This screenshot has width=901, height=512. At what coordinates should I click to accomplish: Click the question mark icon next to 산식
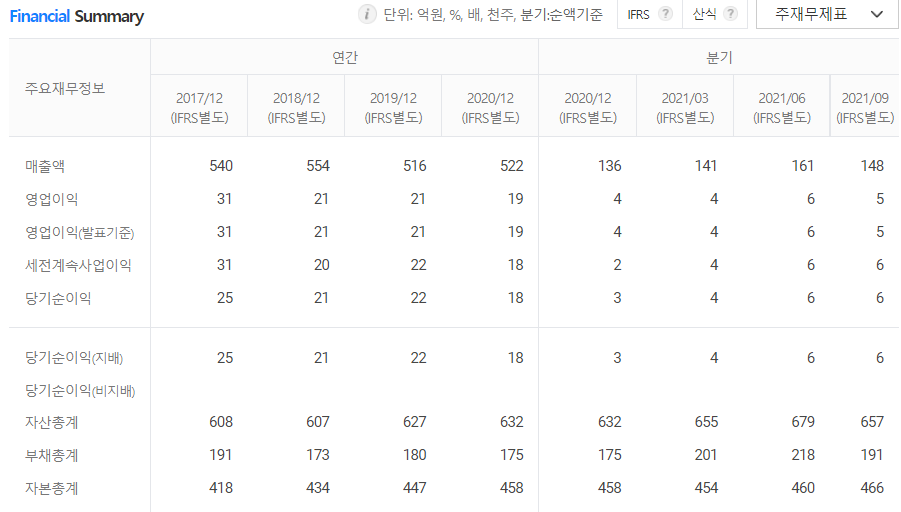coord(730,14)
